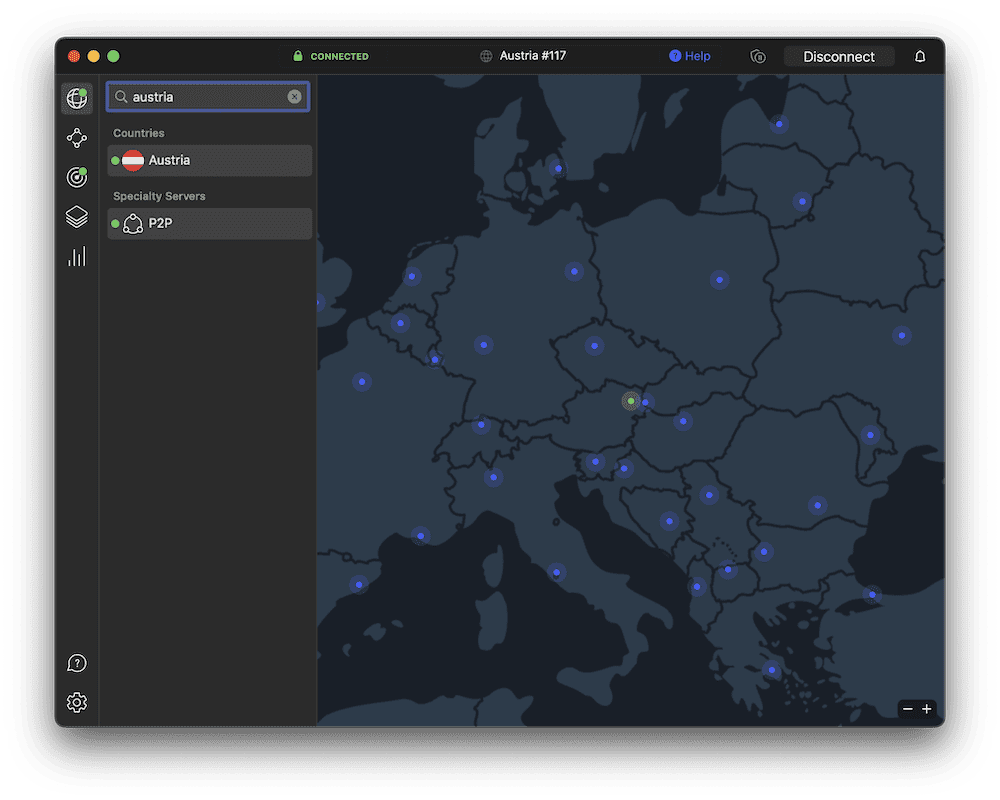Select the Romania server pin
The width and height of the screenshot is (1000, 800).
click(x=818, y=505)
